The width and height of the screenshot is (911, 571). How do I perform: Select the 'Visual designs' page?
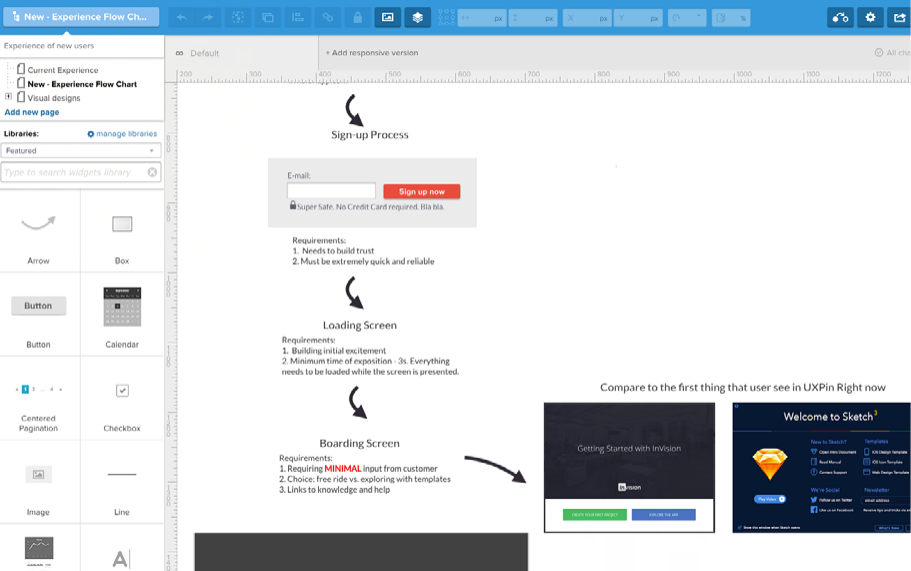click(x=53, y=98)
